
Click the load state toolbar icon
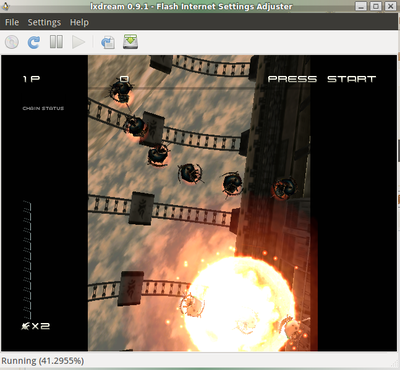tap(108, 42)
